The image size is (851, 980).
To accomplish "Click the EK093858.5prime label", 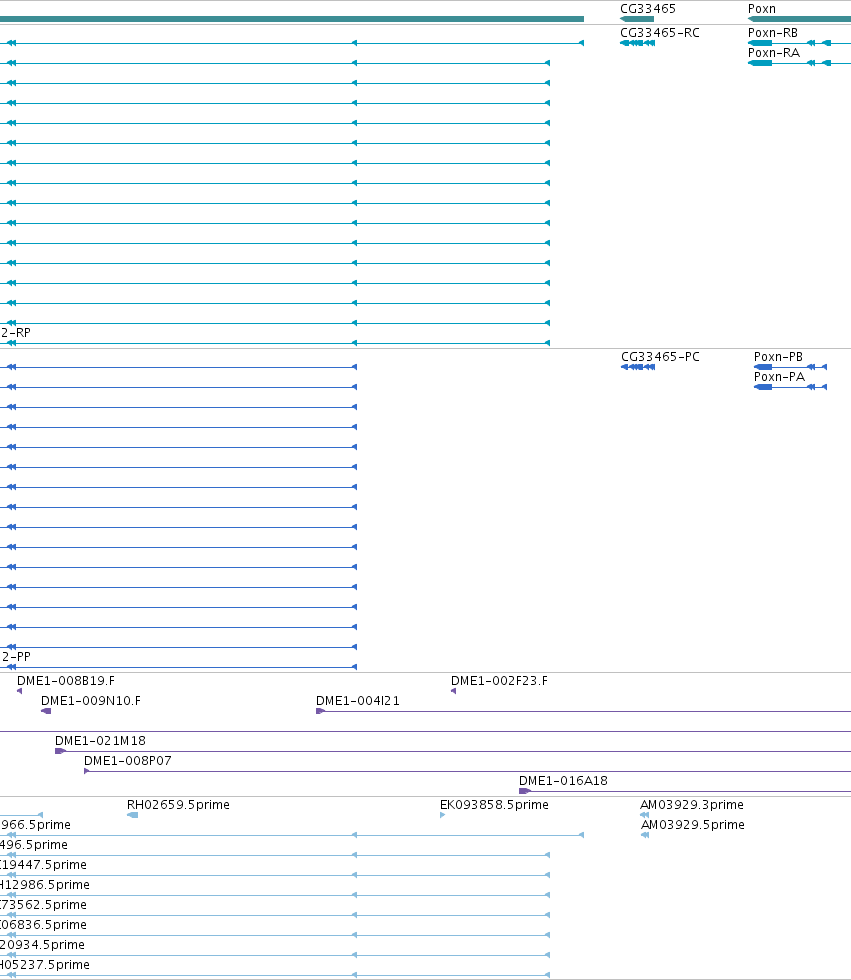I will pyautogui.click(x=494, y=804).
